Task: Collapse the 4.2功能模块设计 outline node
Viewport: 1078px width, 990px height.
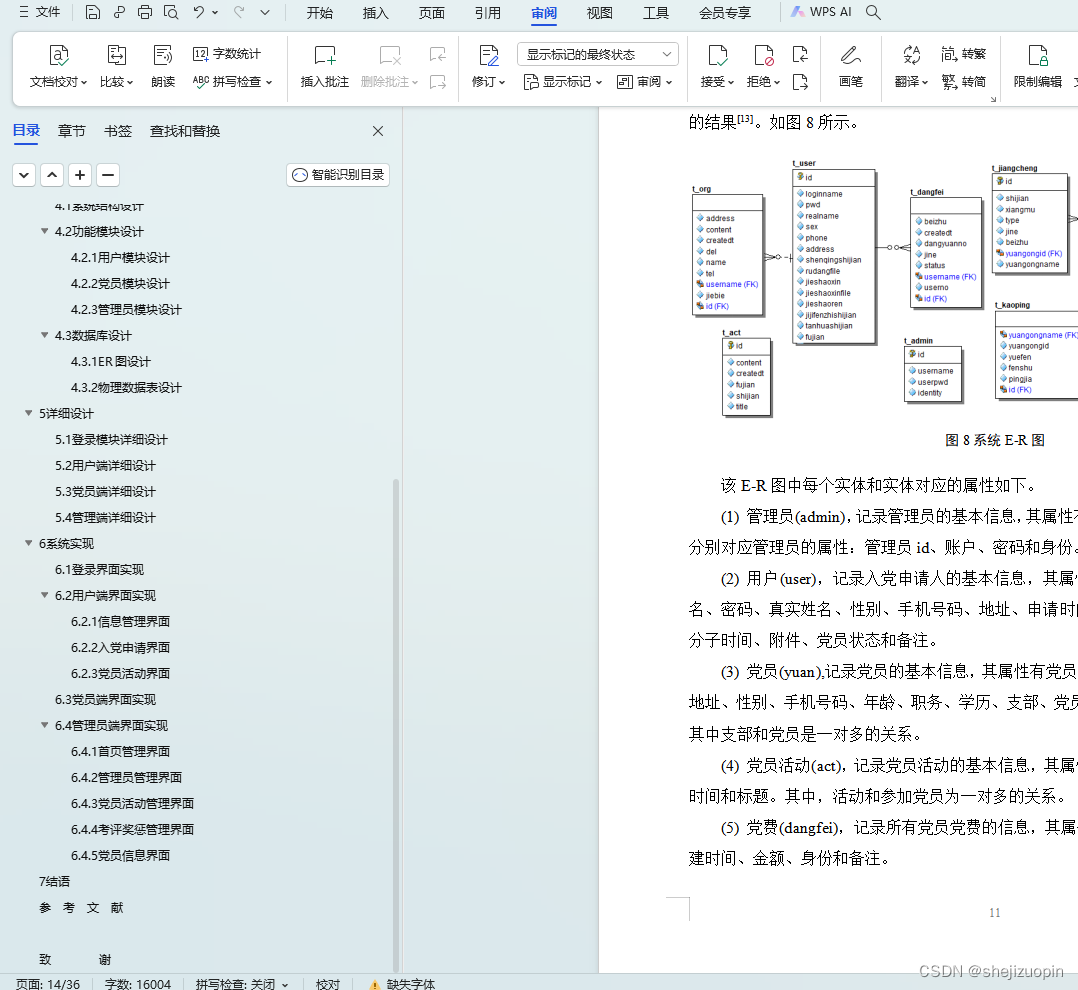Action: click(45, 231)
